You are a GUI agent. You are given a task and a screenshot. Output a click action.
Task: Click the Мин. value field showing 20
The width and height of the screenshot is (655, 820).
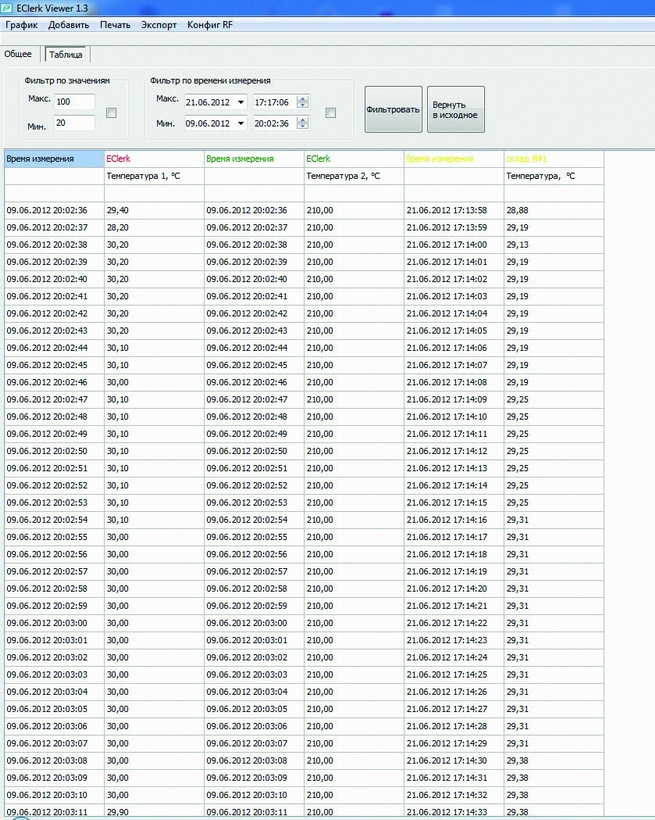(74, 123)
